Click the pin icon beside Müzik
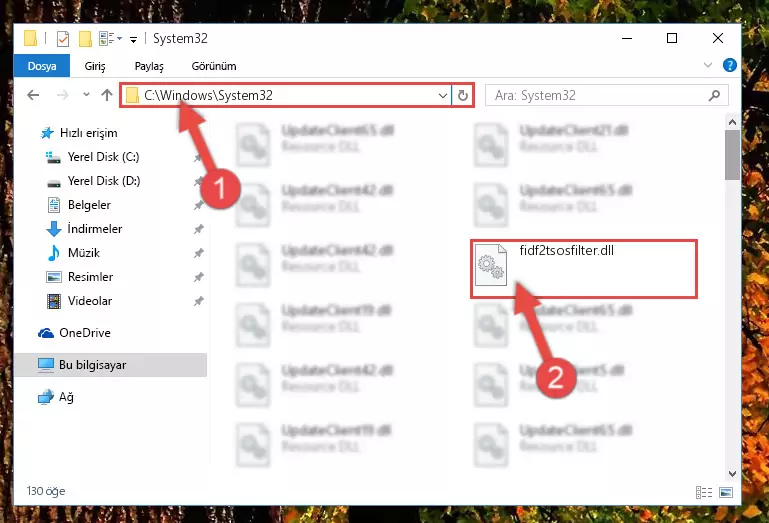Viewport: 769px width, 523px height. 199,253
